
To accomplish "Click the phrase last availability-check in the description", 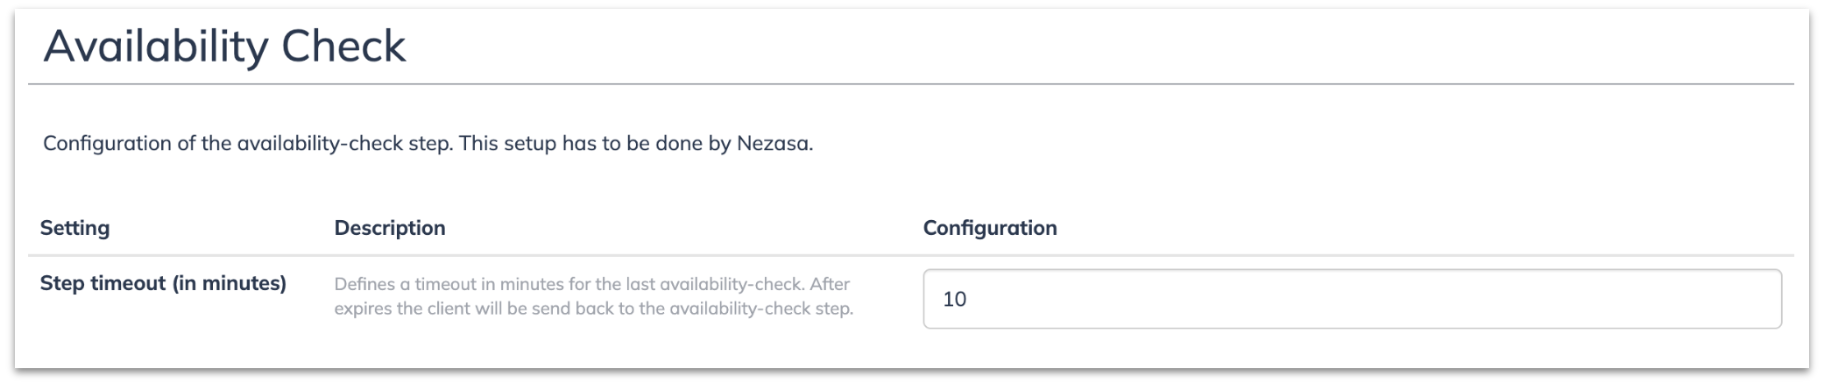I will (x=716, y=284).
